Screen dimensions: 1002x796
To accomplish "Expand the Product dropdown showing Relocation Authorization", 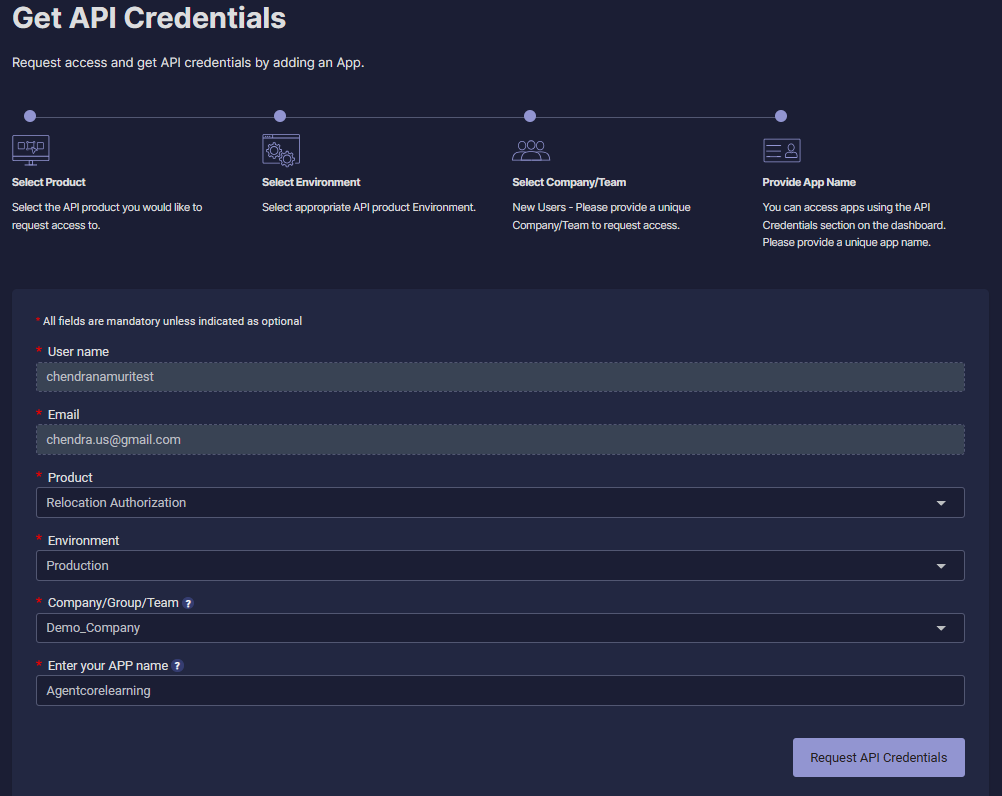I will (x=500, y=503).
